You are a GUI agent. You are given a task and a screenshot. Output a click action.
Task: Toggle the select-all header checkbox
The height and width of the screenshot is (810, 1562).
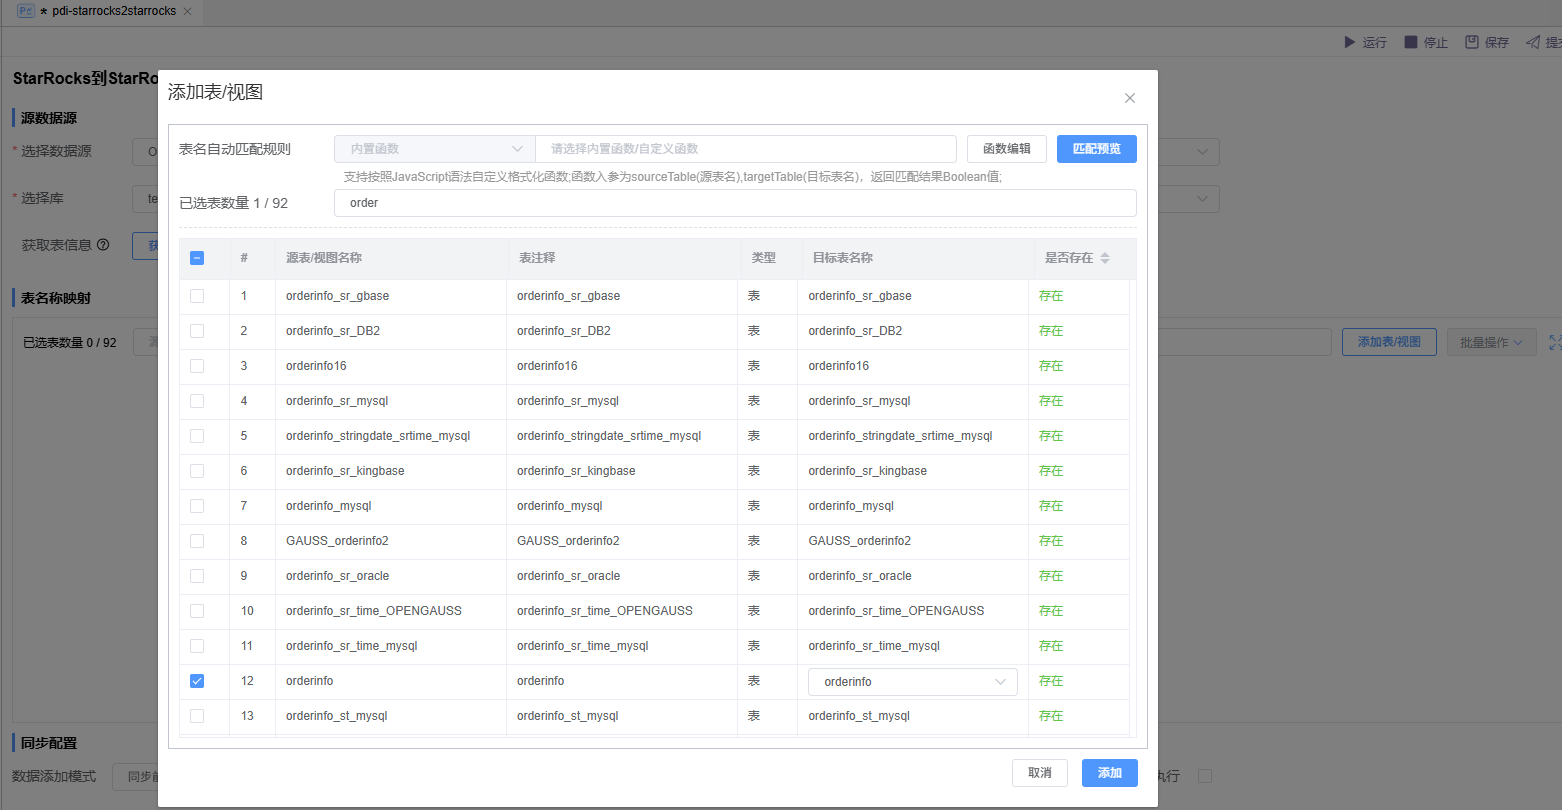click(x=197, y=258)
